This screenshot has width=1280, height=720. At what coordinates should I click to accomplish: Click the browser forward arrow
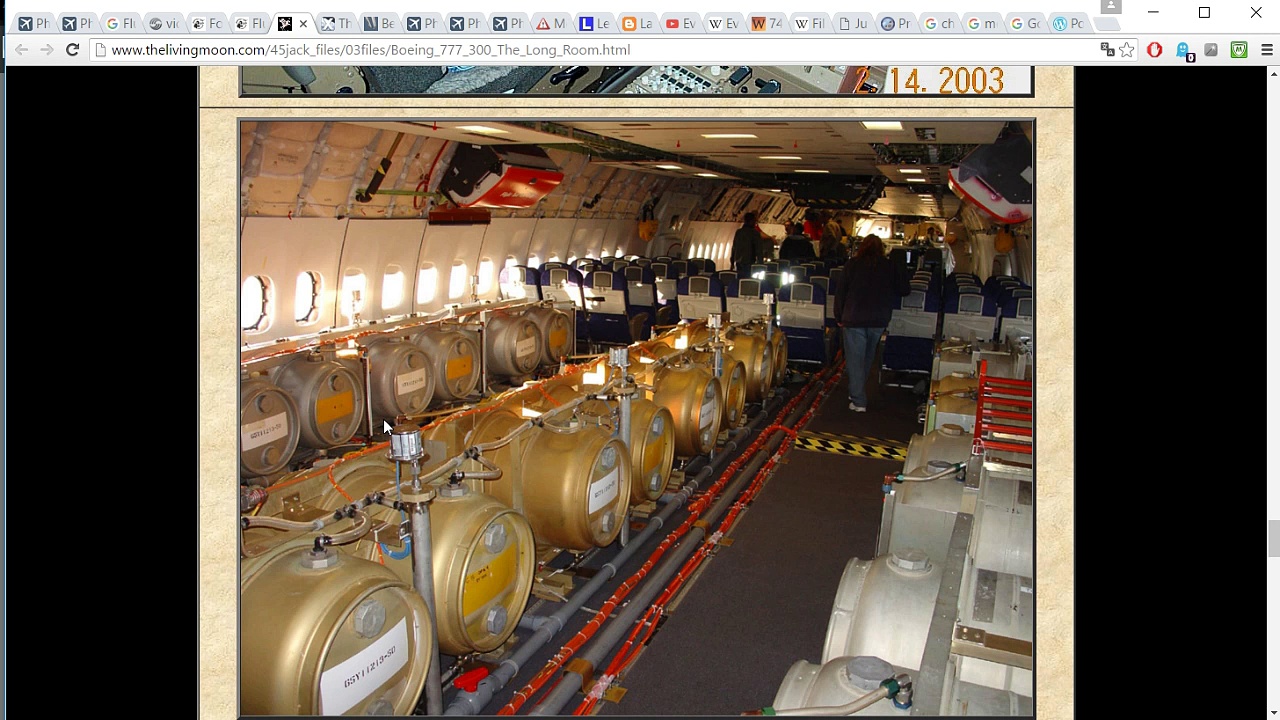point(46,50)
